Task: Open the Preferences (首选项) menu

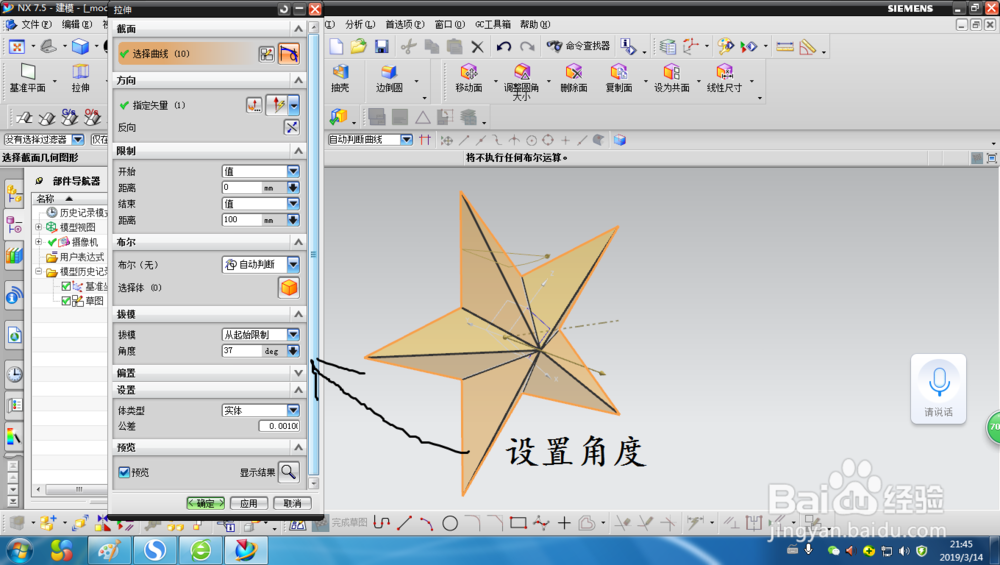Action: coord(404,24)
